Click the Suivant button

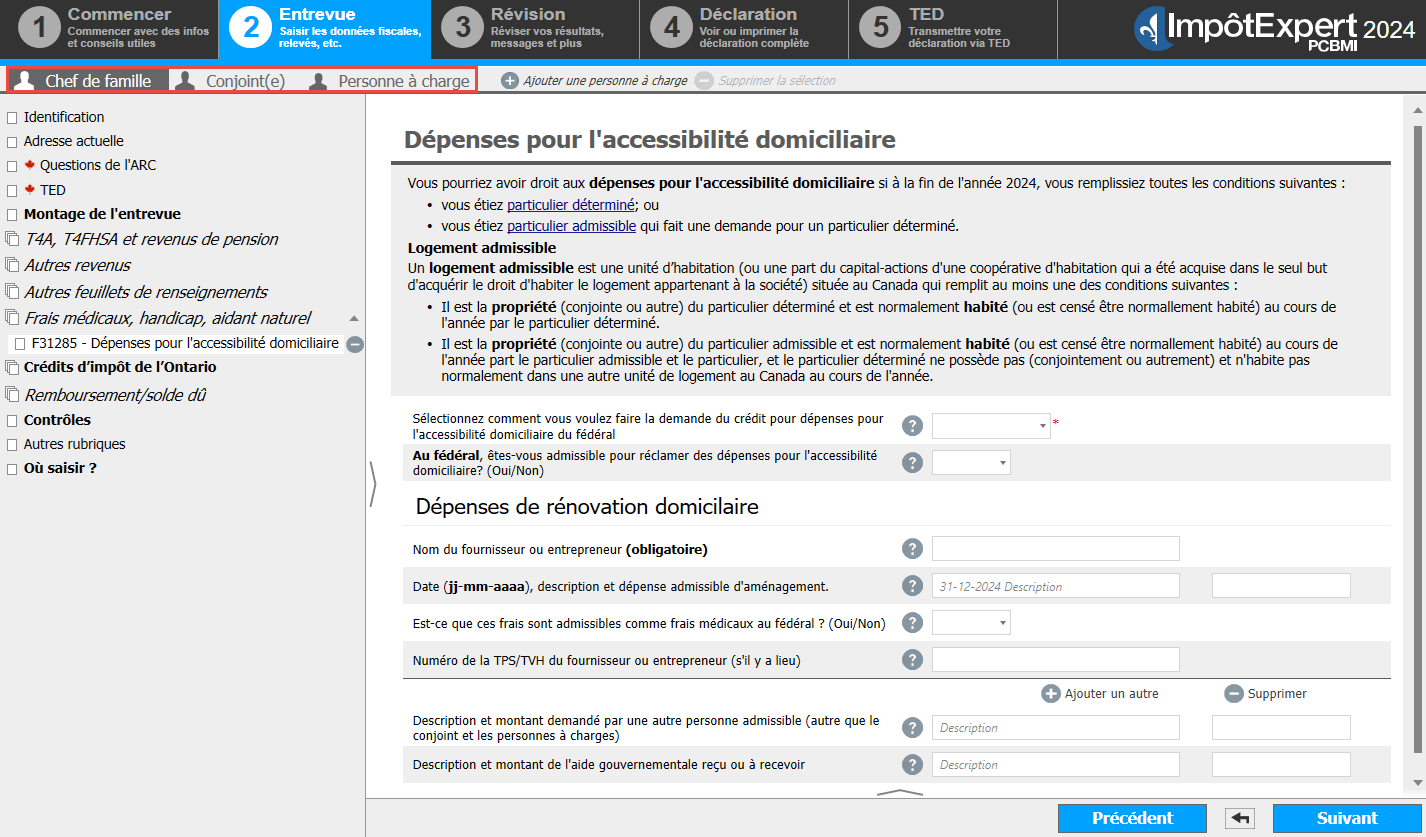(1347, 818)
